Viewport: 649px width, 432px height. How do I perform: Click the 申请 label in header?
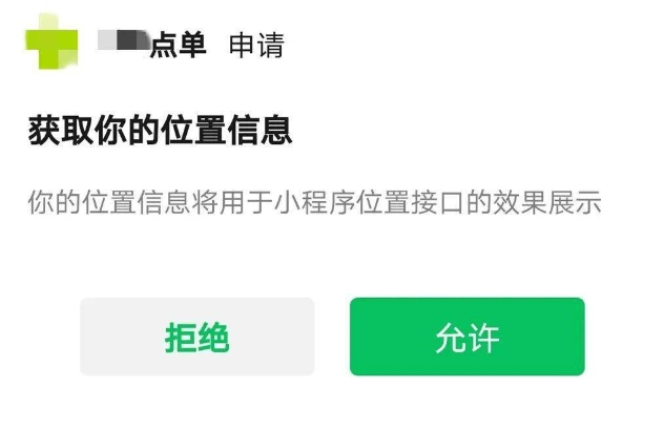tap(257, 45)
